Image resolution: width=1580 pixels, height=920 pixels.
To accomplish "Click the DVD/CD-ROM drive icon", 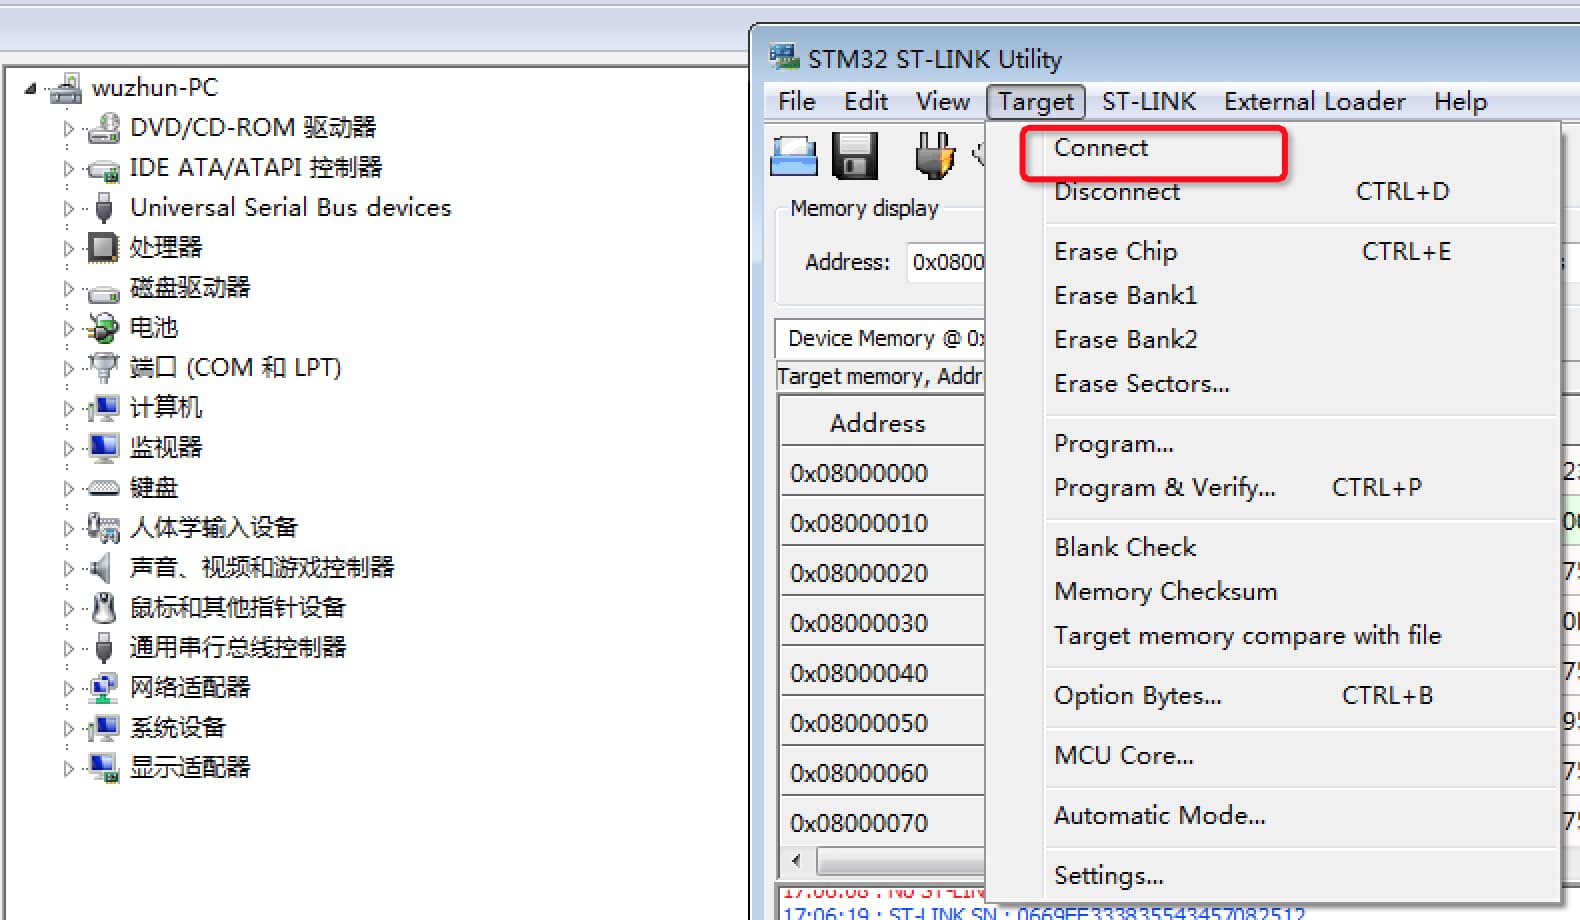I will pyautogui.click(x=103, y=128).
